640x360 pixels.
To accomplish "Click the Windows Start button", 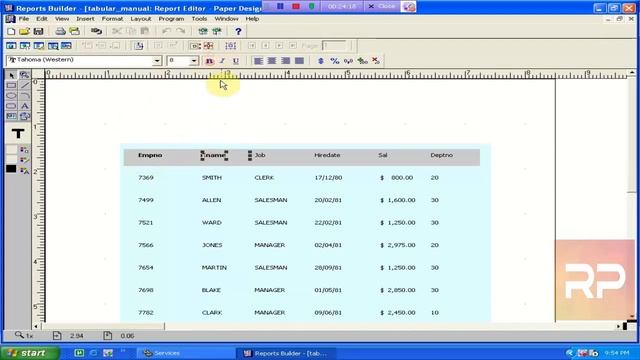I will 29,353.
